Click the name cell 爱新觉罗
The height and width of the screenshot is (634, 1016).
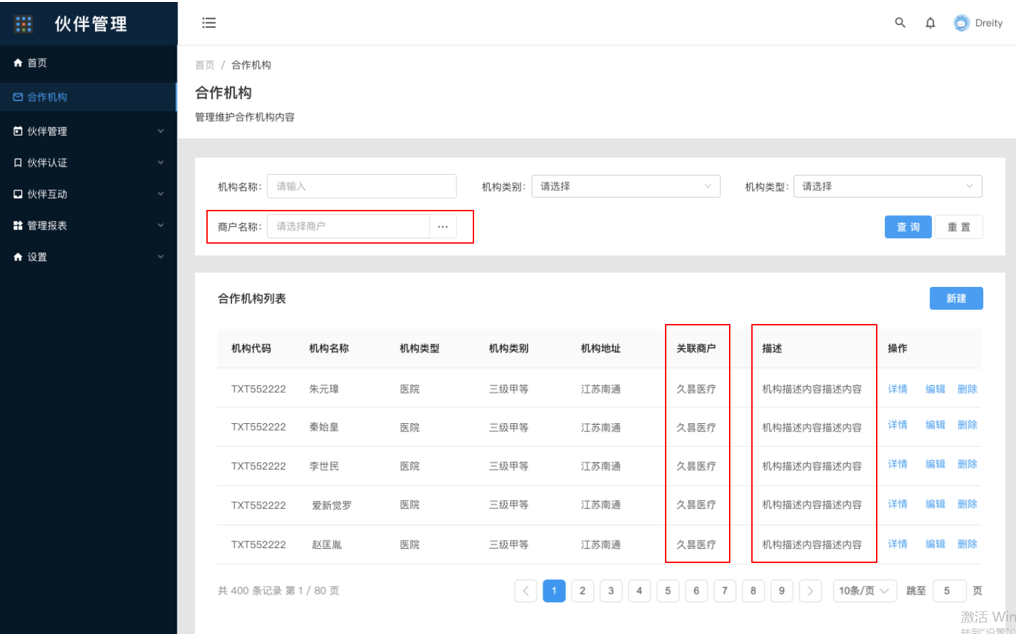pyautogui.click(x=332, y=505)
